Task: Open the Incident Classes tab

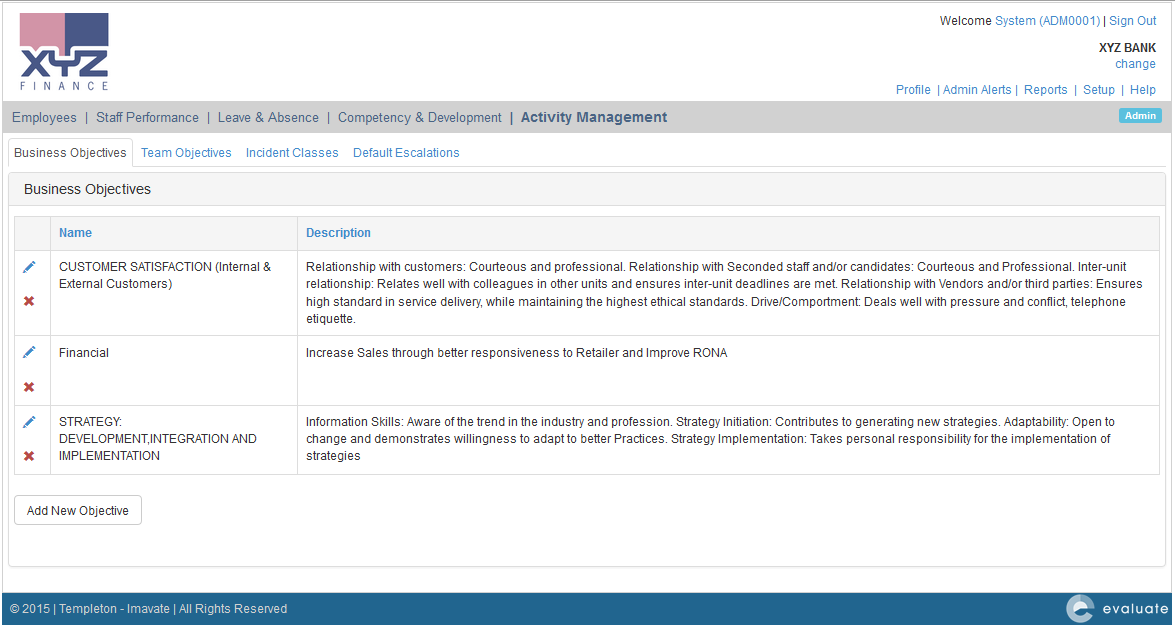Action: 292,153
